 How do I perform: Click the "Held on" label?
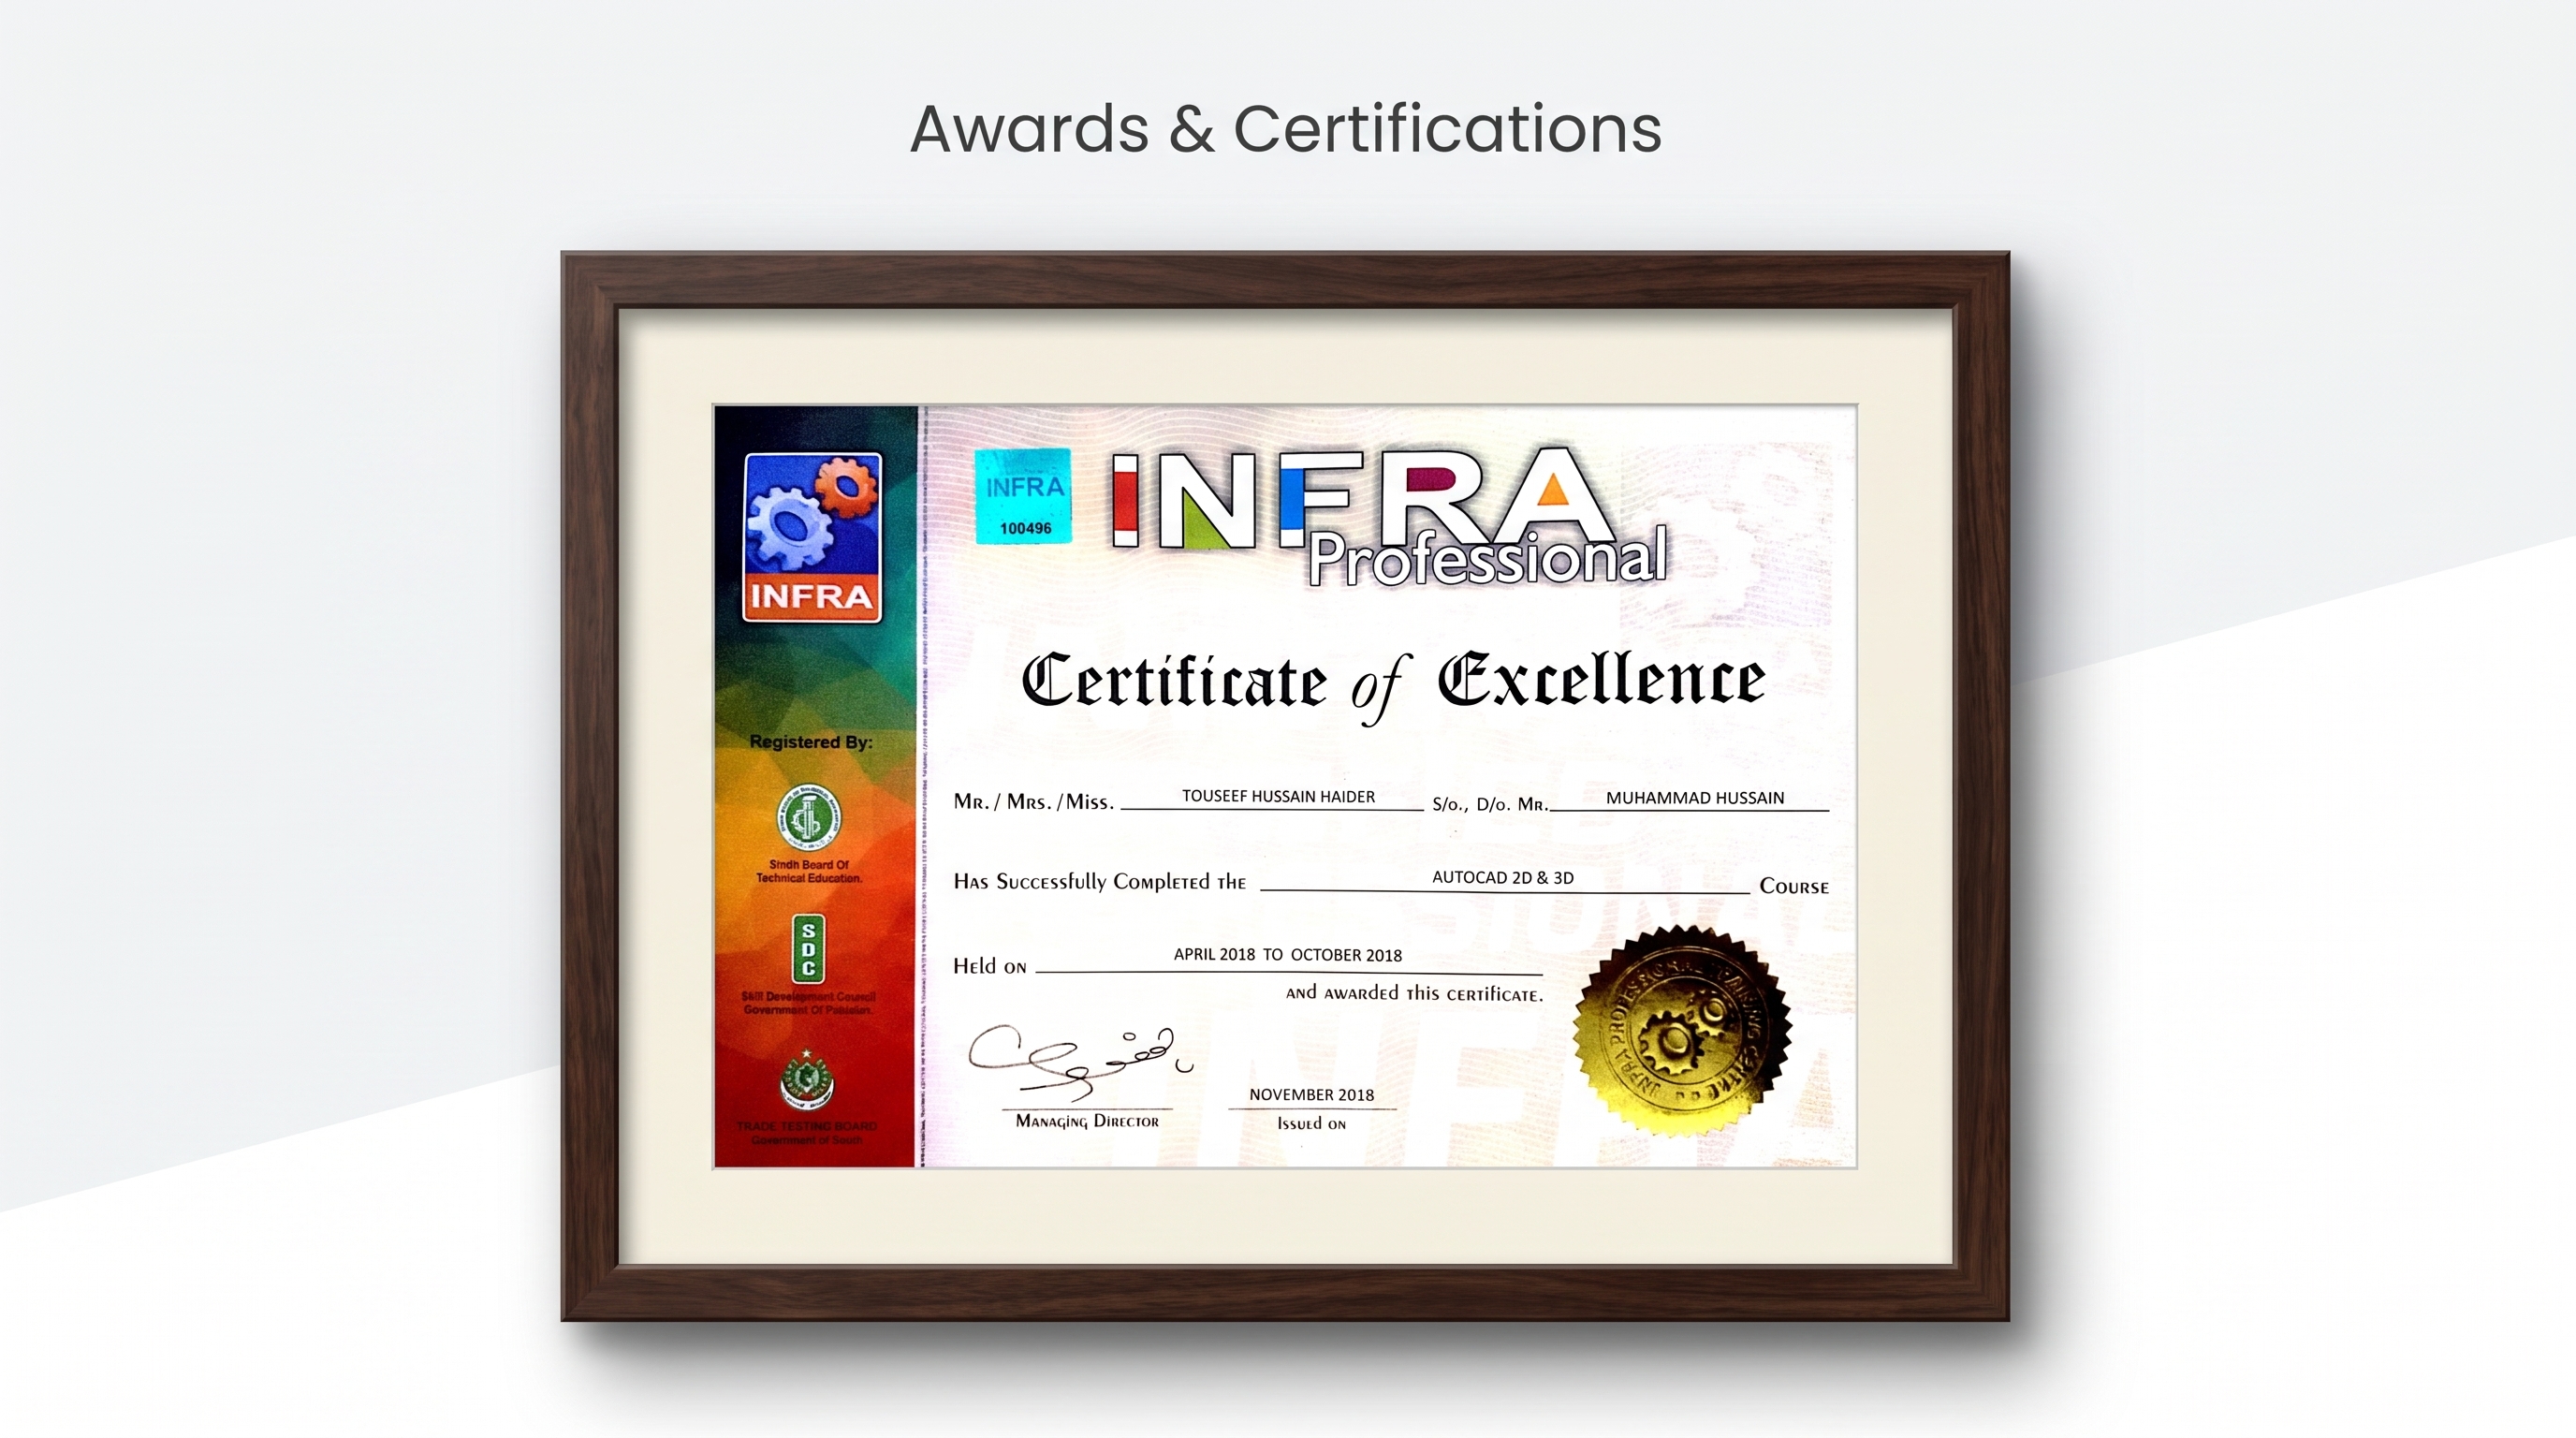[990, 965]
